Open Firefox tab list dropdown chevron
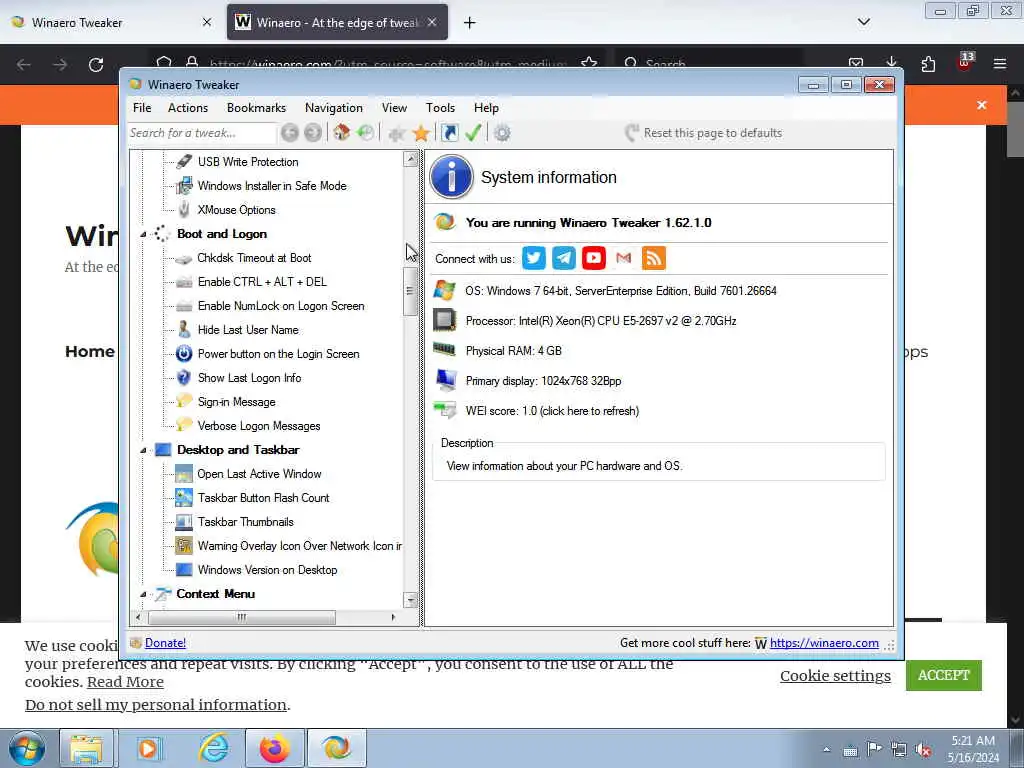Screen dimensions: 1024x768 (863, 22)
